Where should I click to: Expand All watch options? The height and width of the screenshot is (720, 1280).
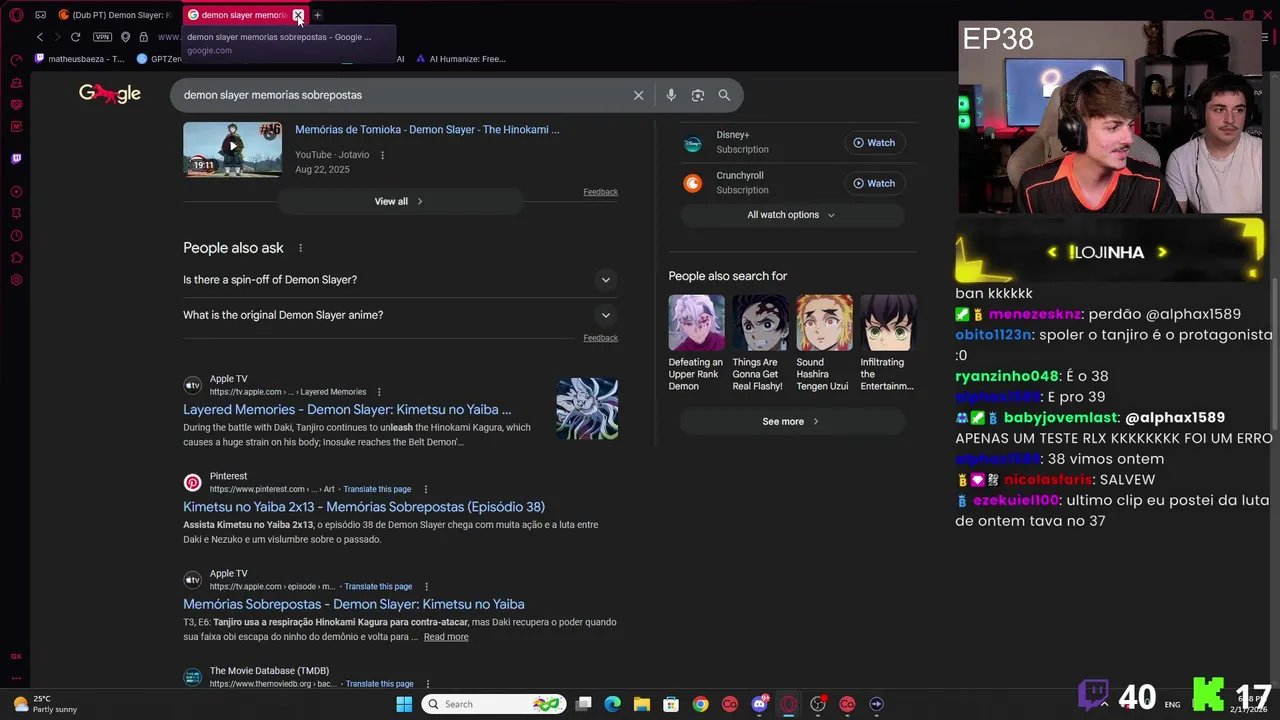click(x=792, y=215)
